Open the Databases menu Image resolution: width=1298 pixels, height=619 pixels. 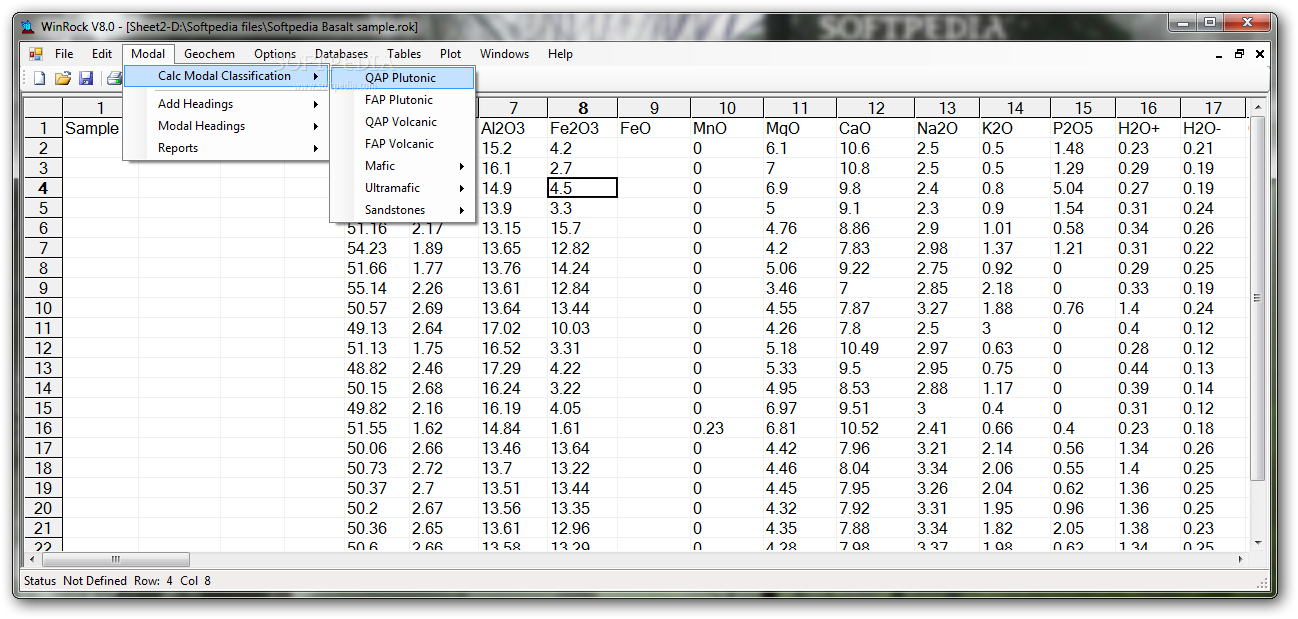[341, 54]
